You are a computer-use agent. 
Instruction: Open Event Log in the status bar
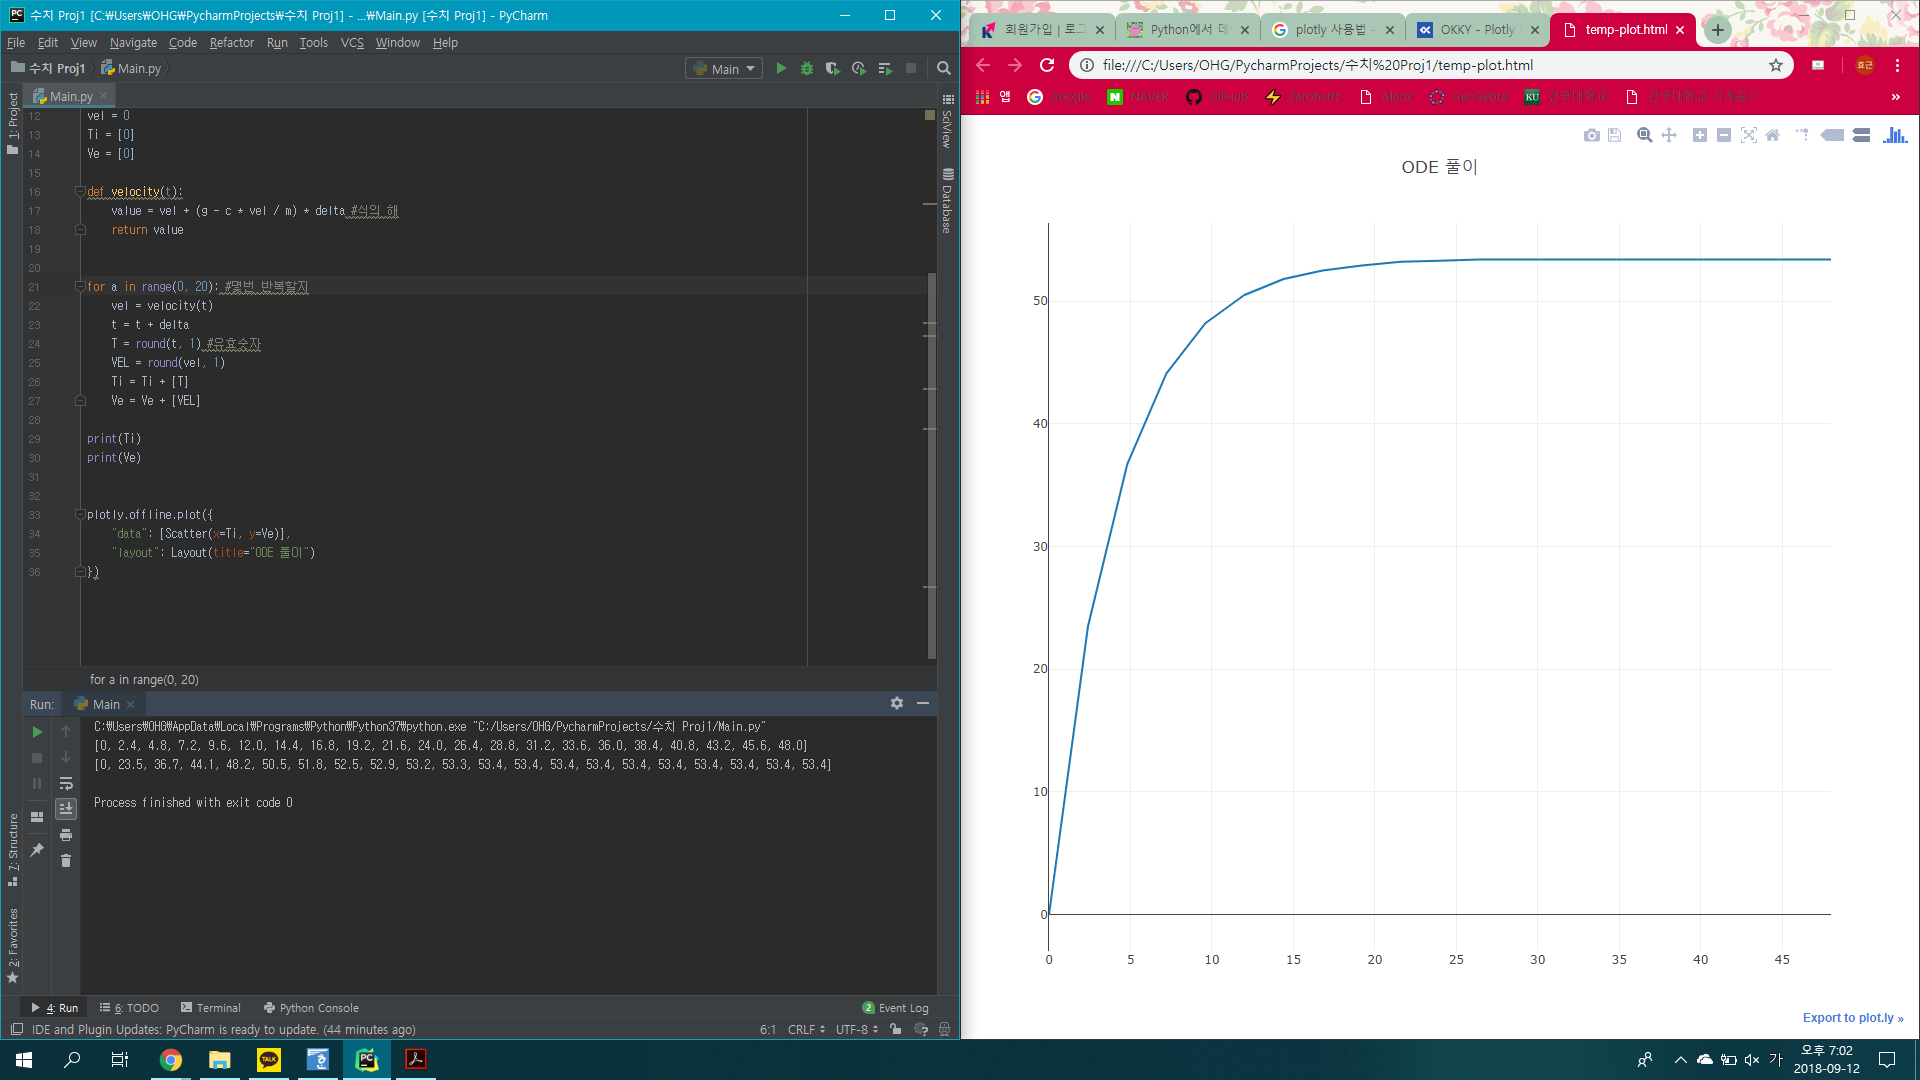point(896,1008)
